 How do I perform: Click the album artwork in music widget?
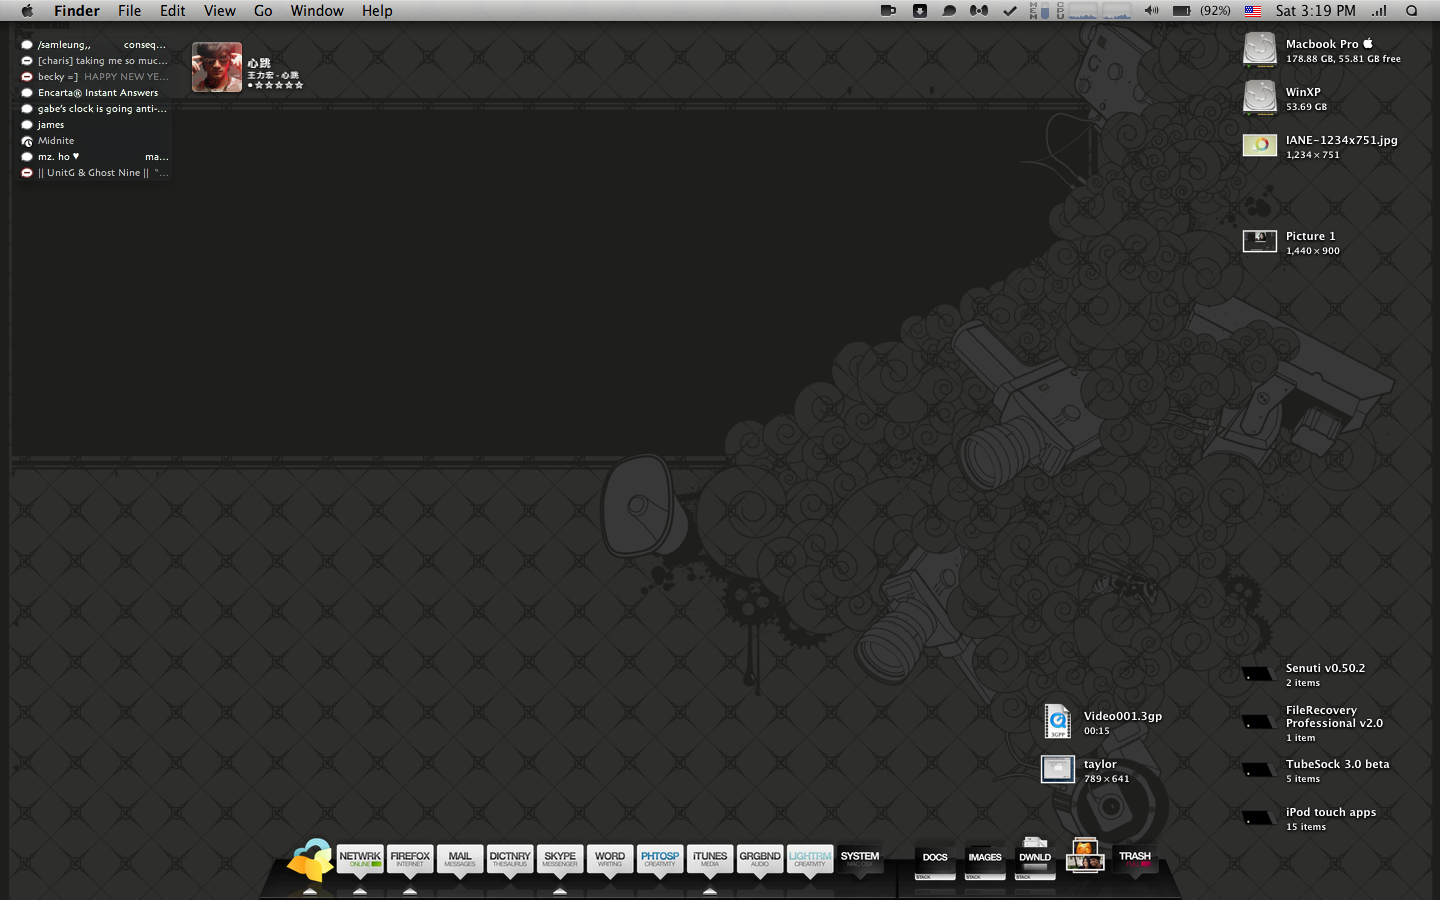point(217,67)
